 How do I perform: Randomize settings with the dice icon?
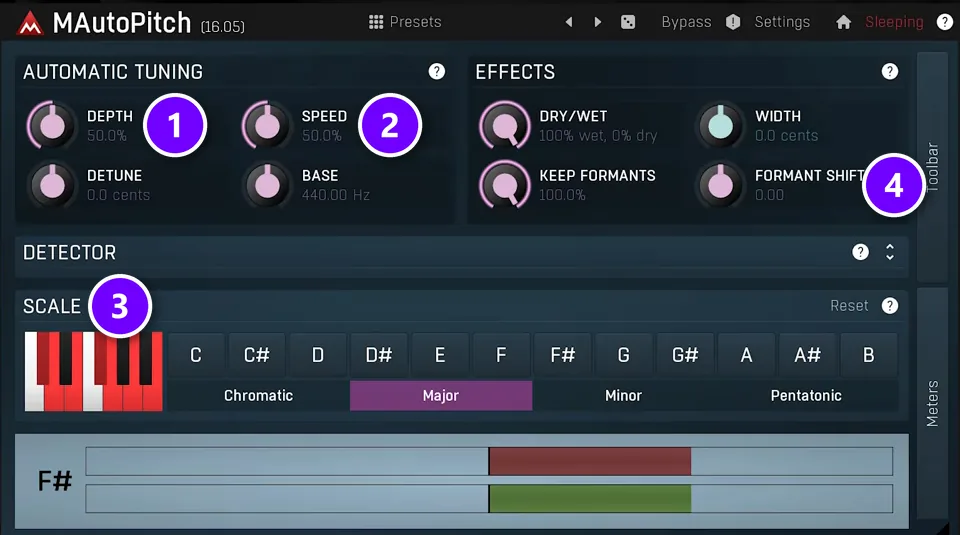628,22
